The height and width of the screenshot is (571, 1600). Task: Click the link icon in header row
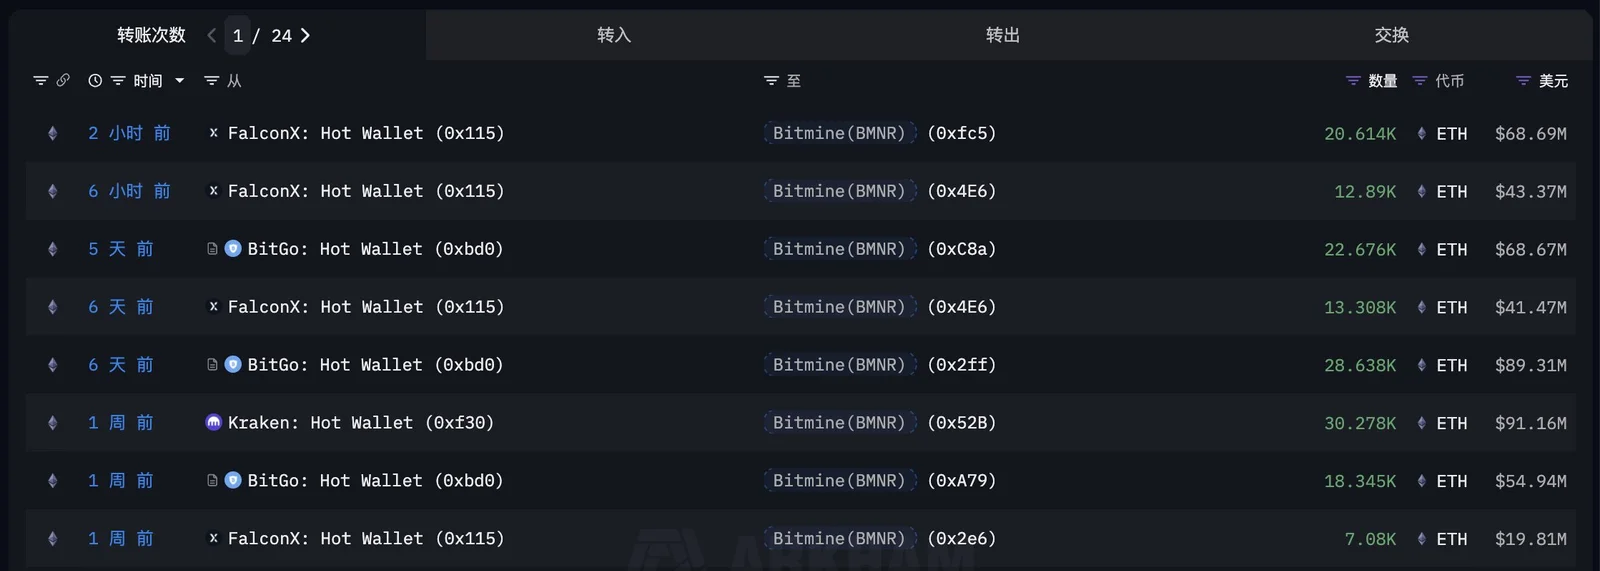coord(63,80)
